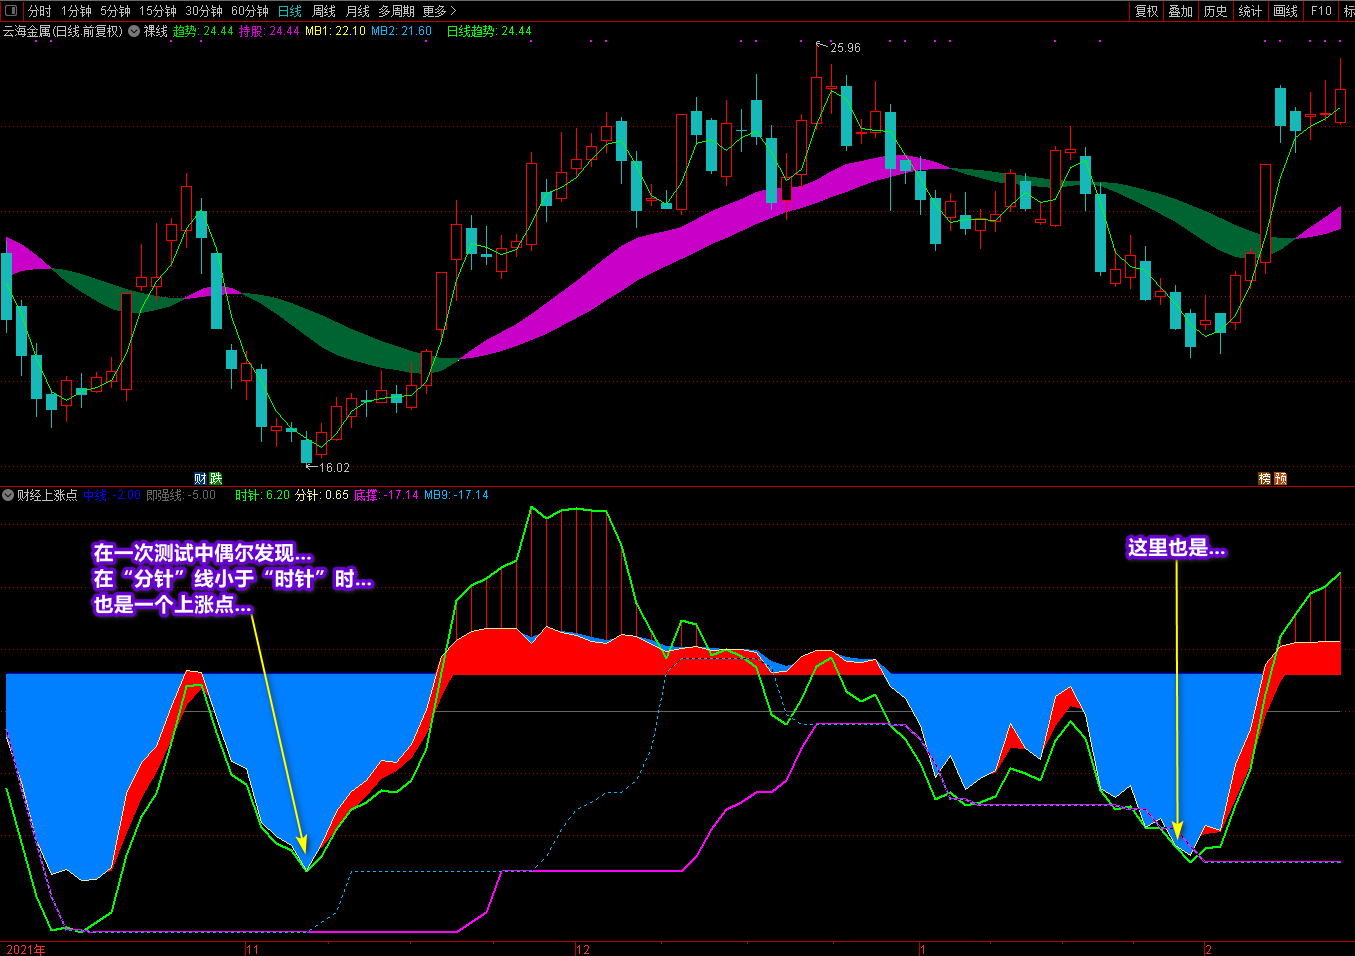Screen dimensions: 1355x956
Task: Click the 裸线 indicator name
Action: point(156,31)
